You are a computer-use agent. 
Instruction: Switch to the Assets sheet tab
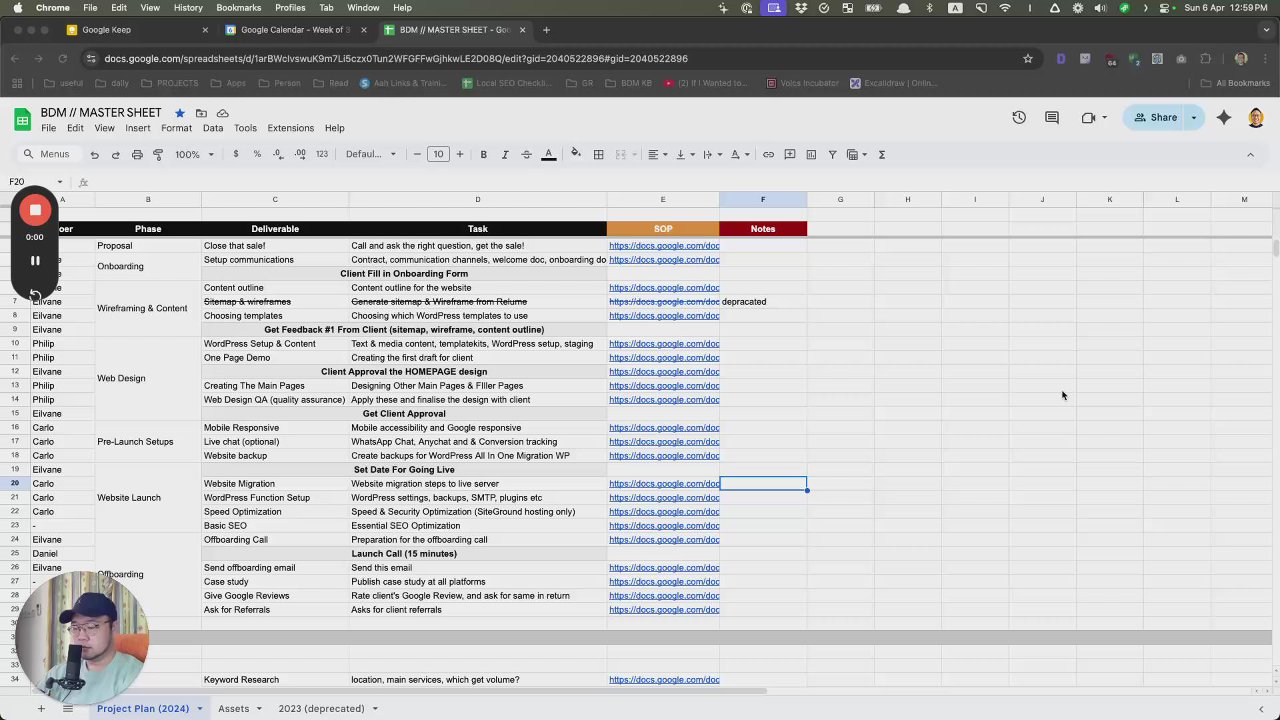coord(233,708)
